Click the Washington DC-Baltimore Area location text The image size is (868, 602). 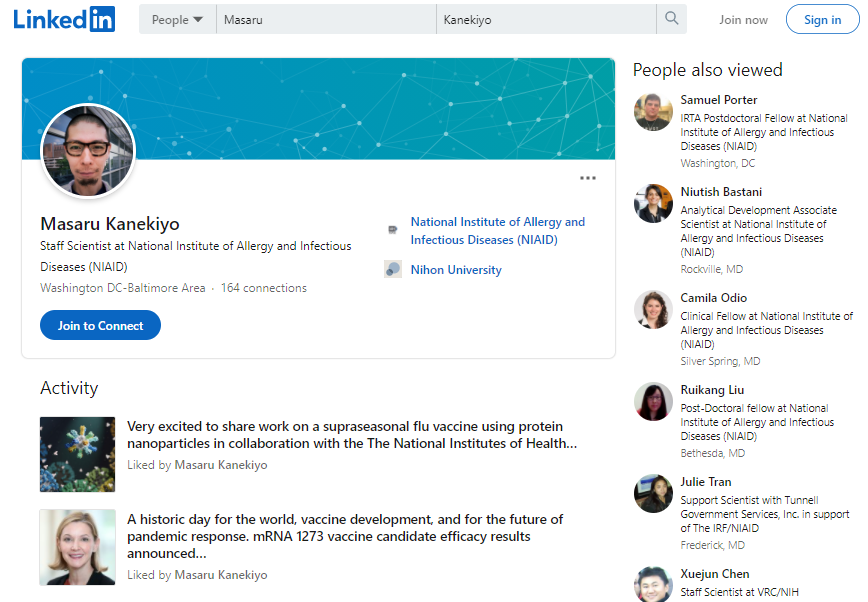point(122,288)
